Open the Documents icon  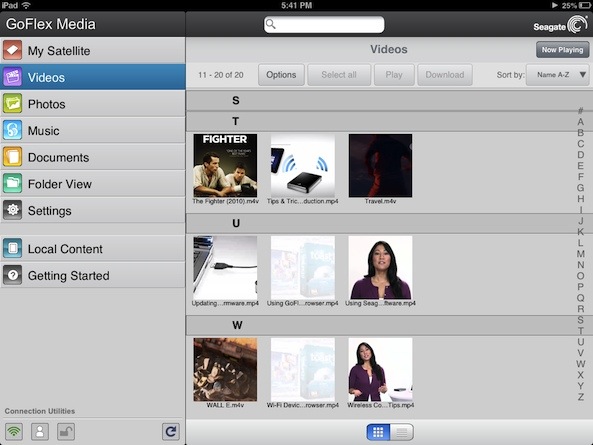[12, 157]
